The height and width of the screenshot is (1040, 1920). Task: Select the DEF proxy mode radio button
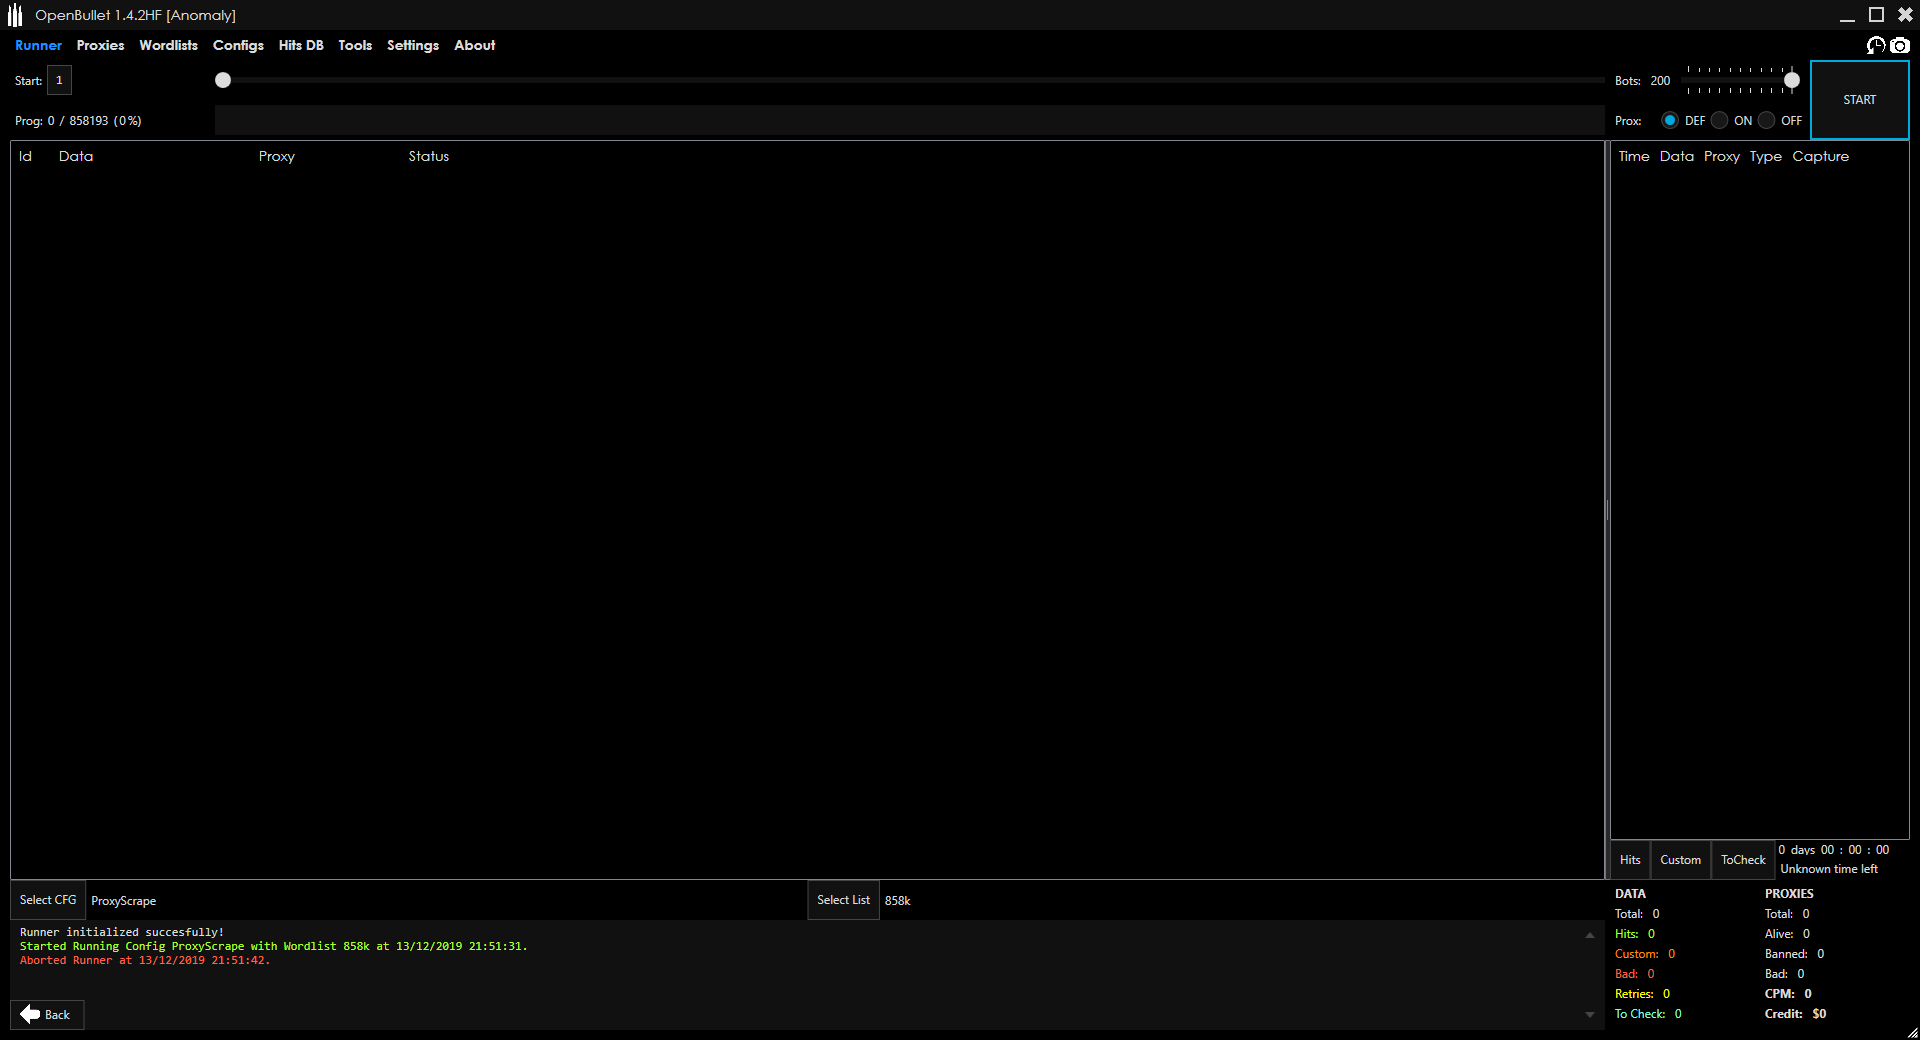(x=1670, y=120)
